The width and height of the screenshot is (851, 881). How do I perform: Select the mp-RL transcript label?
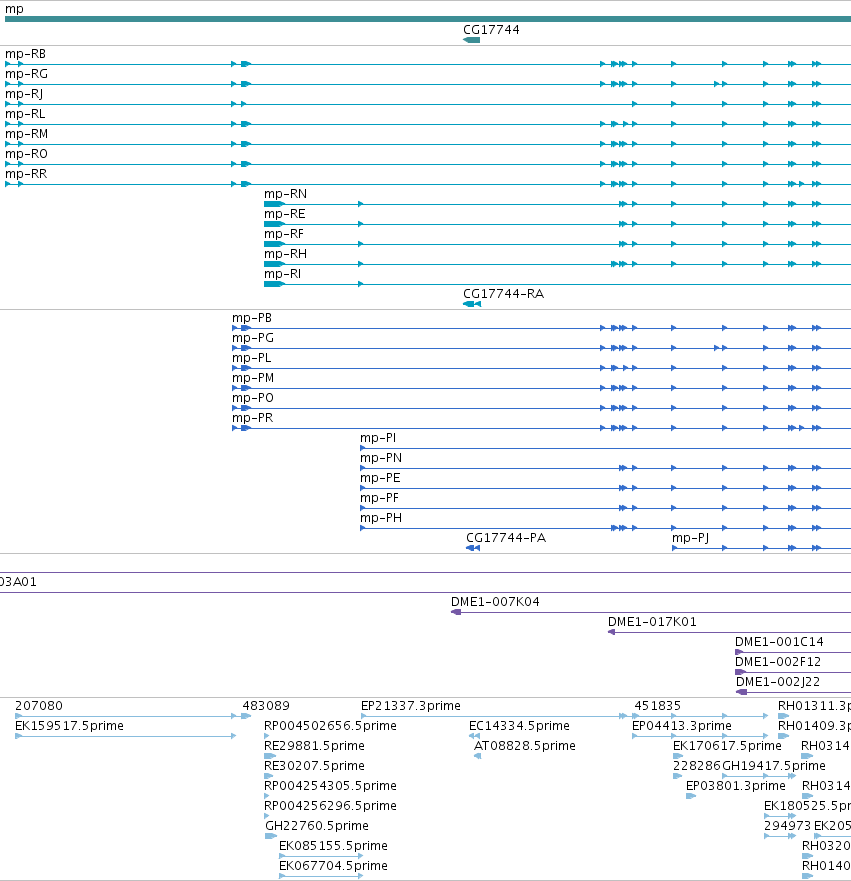click(25, 114)
